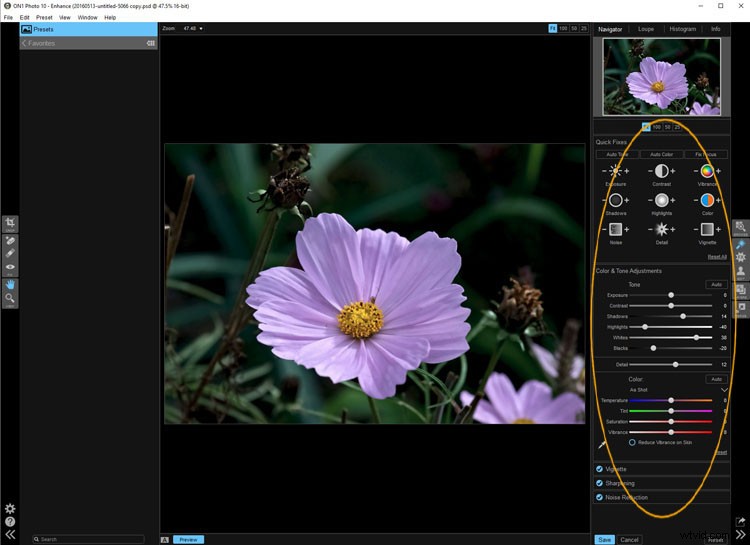This screenshot has width=750, height=545.
Task: Select the Hand pan tool
Action: coord(10,285)
